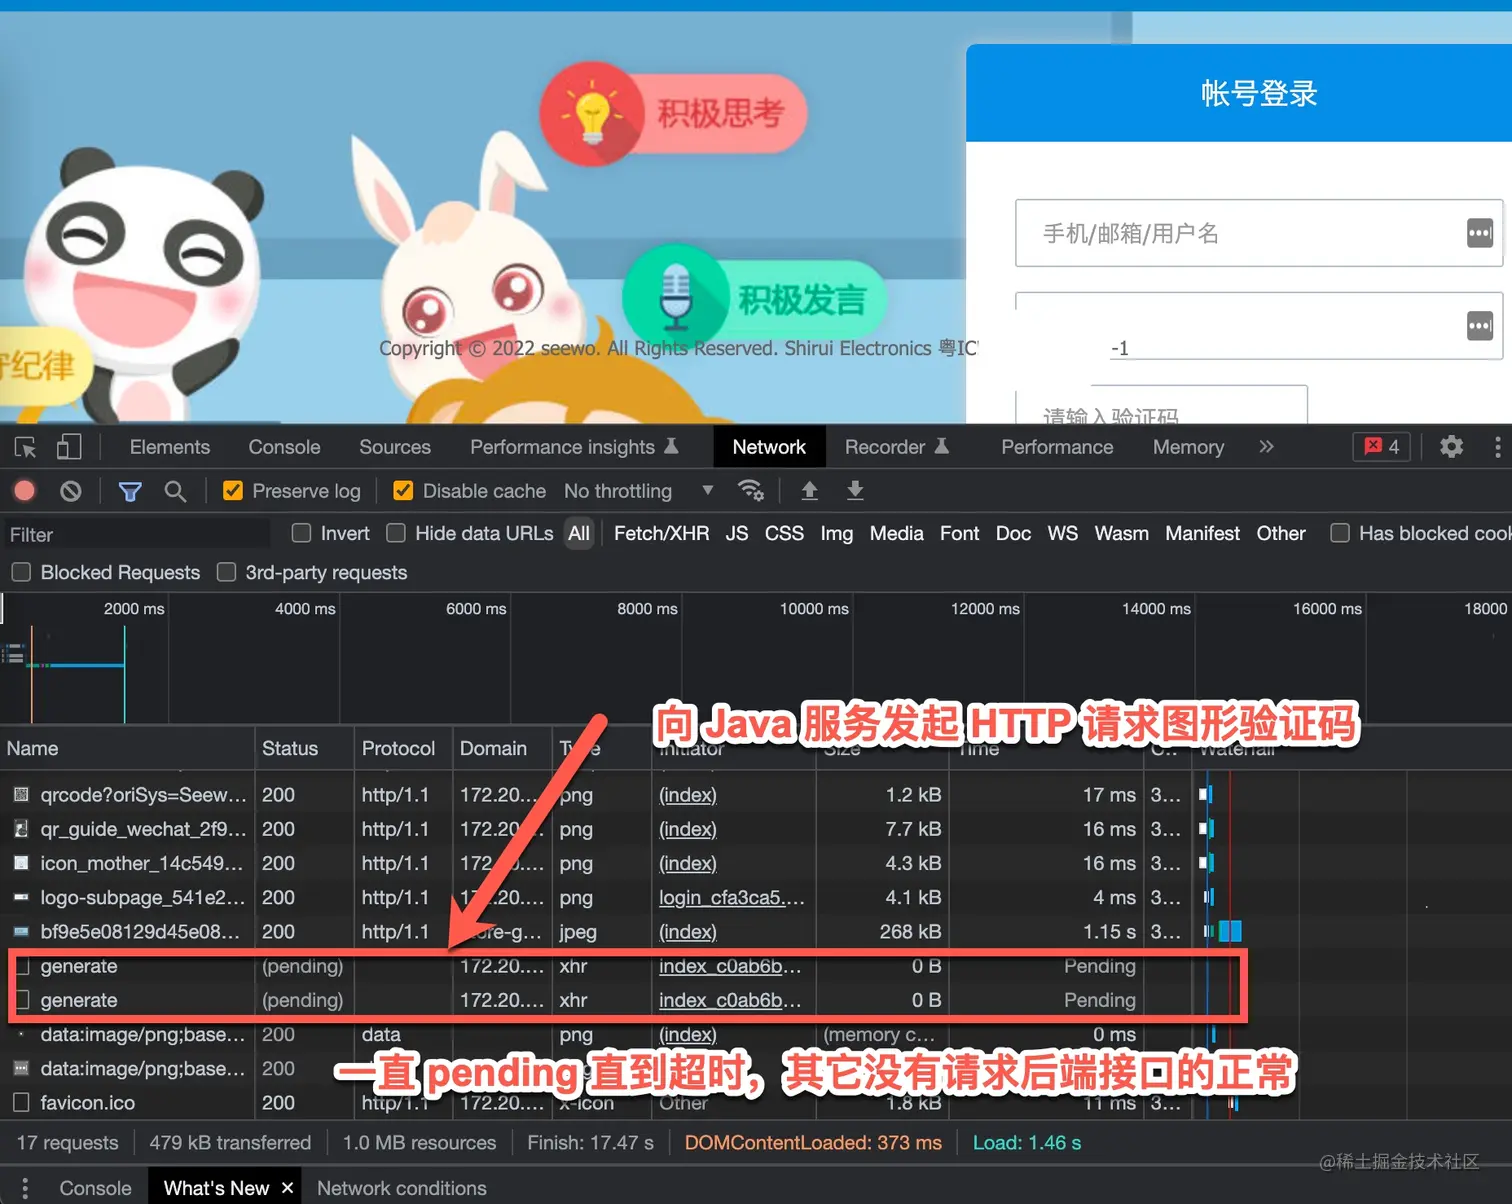Stop recording network log red button
The image size is (1512, 1204).
coord(25,491)
